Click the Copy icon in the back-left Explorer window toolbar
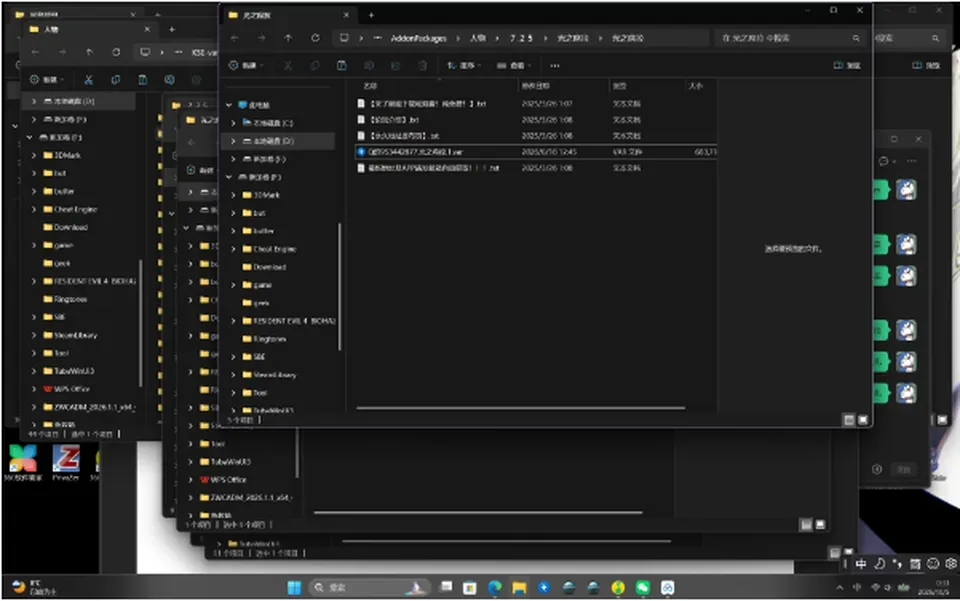960x601 pixels. pos(116,80)
